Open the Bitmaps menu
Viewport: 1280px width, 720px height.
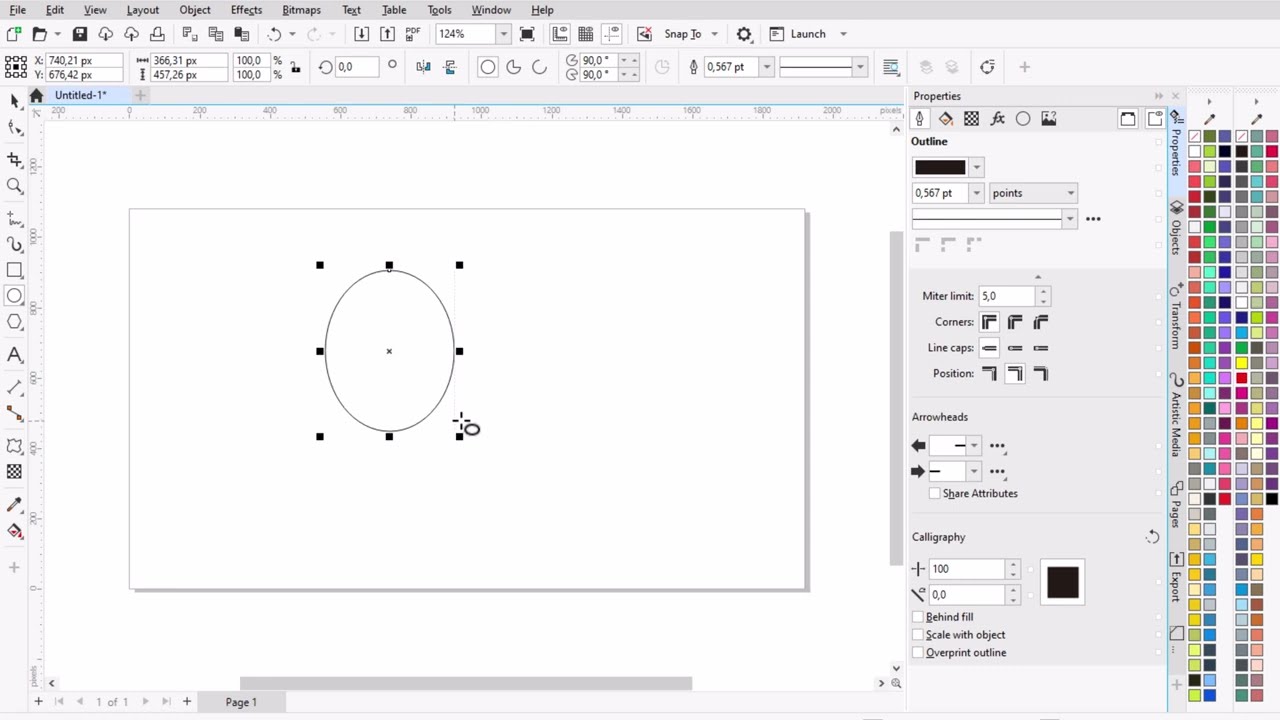[x=301, y=10]
